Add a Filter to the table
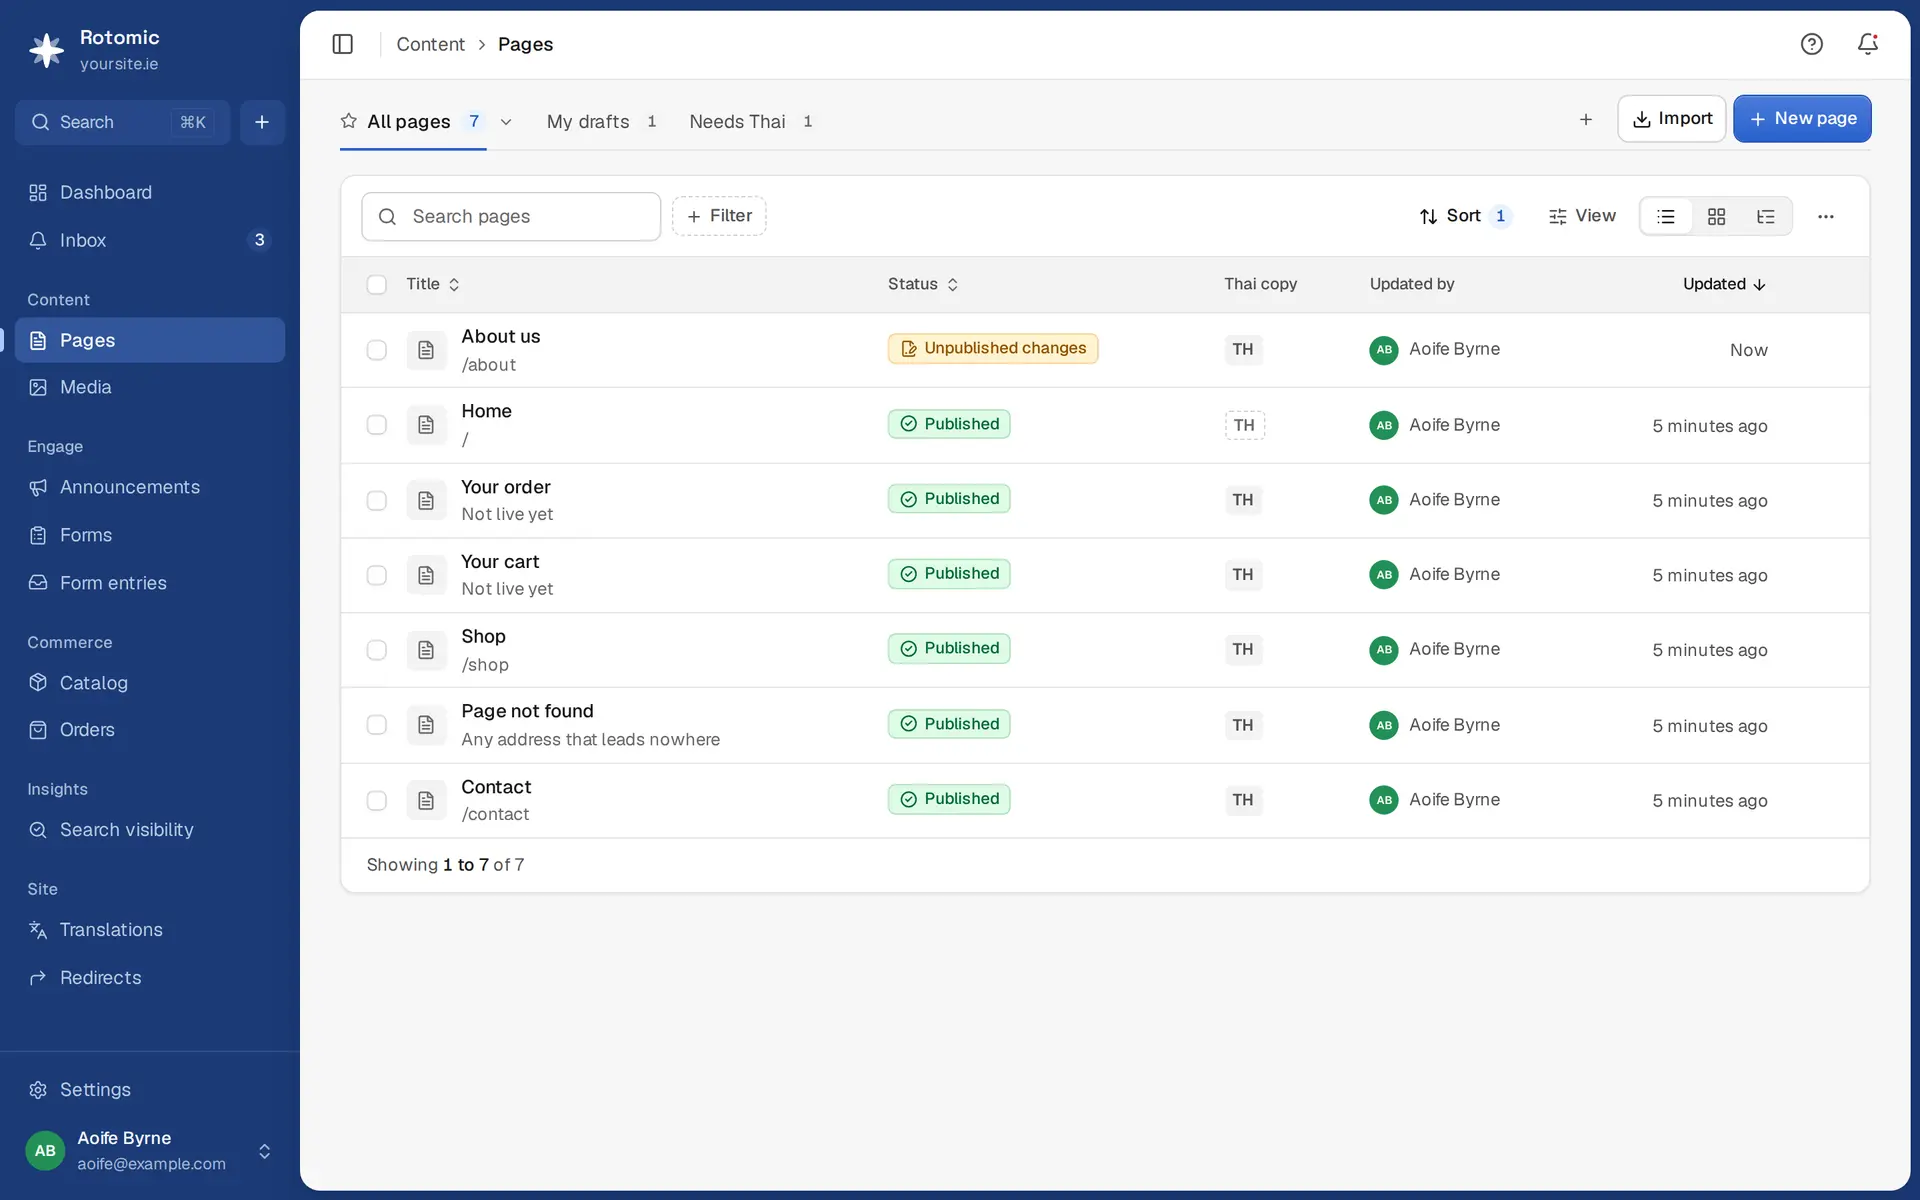This screenshot has width=1920, height=1200. tap(719, 216)
